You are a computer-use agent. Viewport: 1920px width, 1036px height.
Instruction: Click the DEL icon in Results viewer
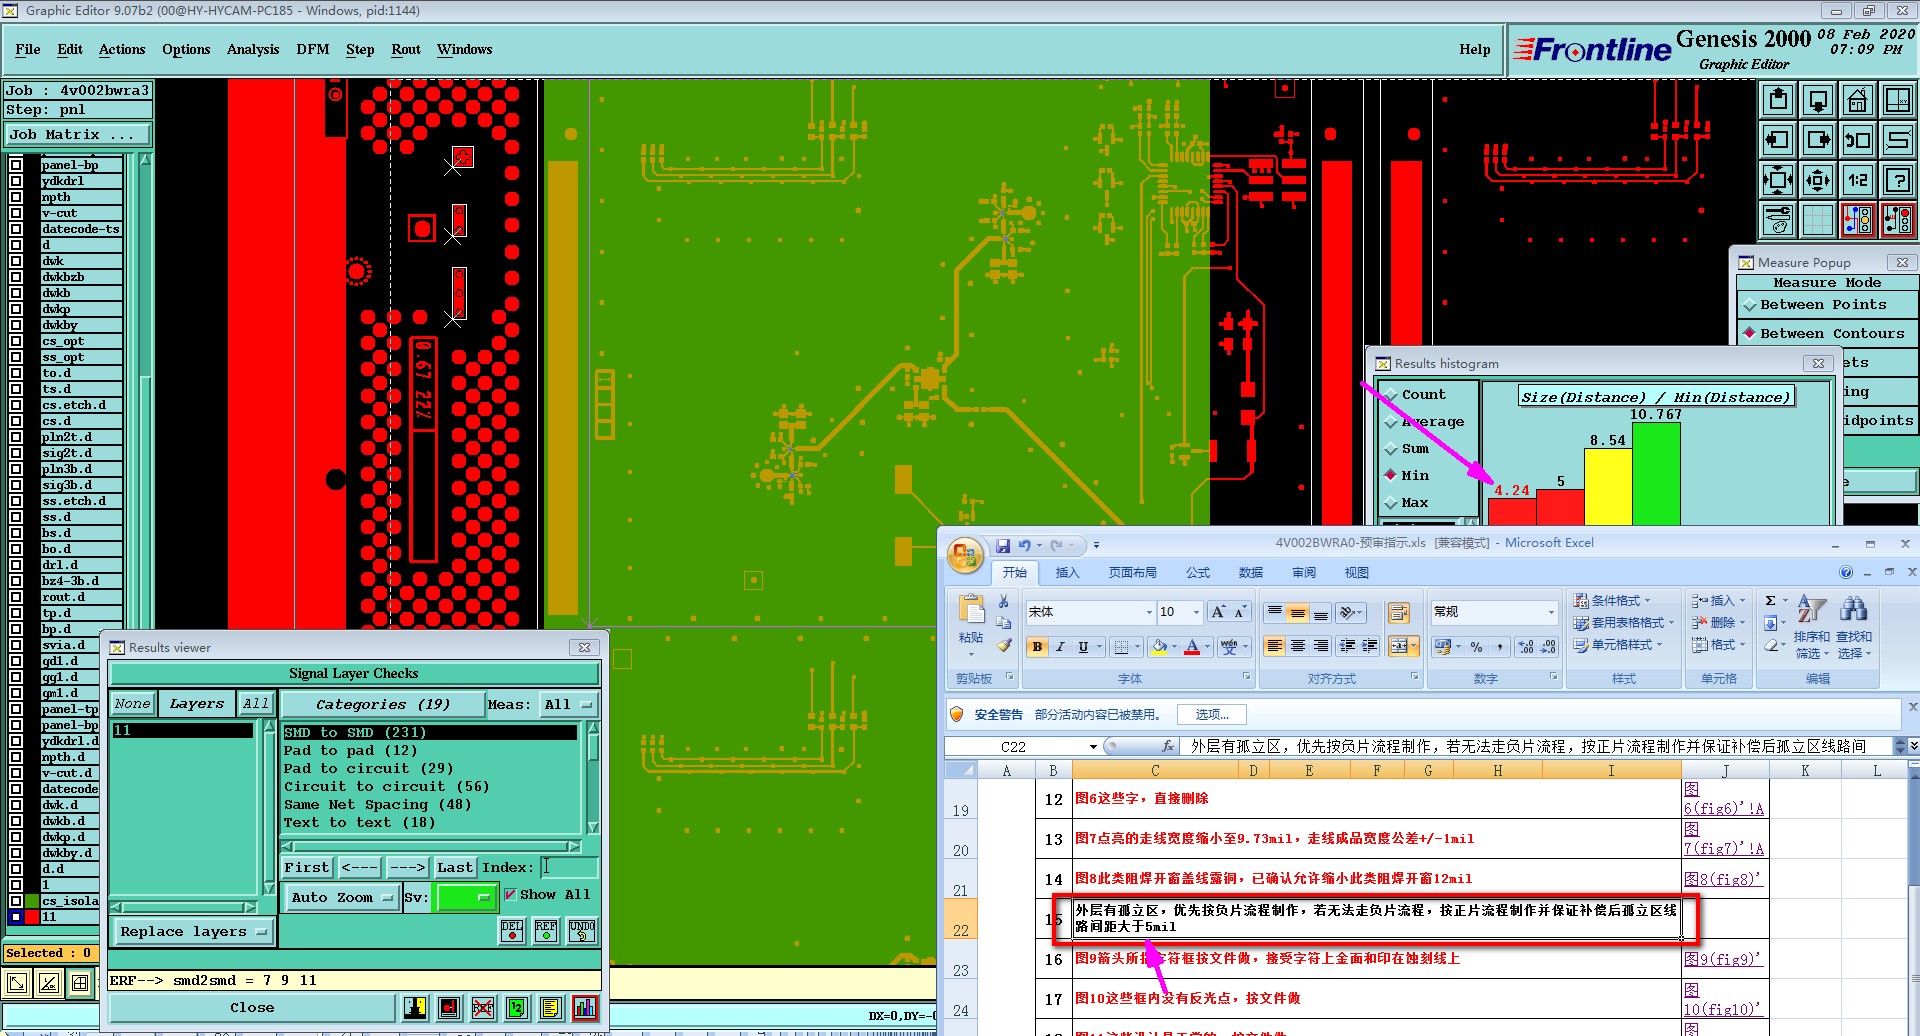512,931
